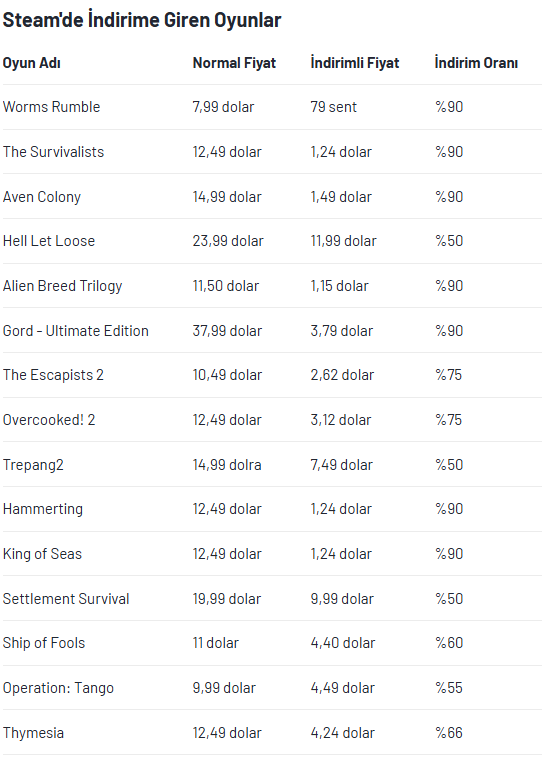Click The Escapists 2 %75 discount rate

click(448, 375)
